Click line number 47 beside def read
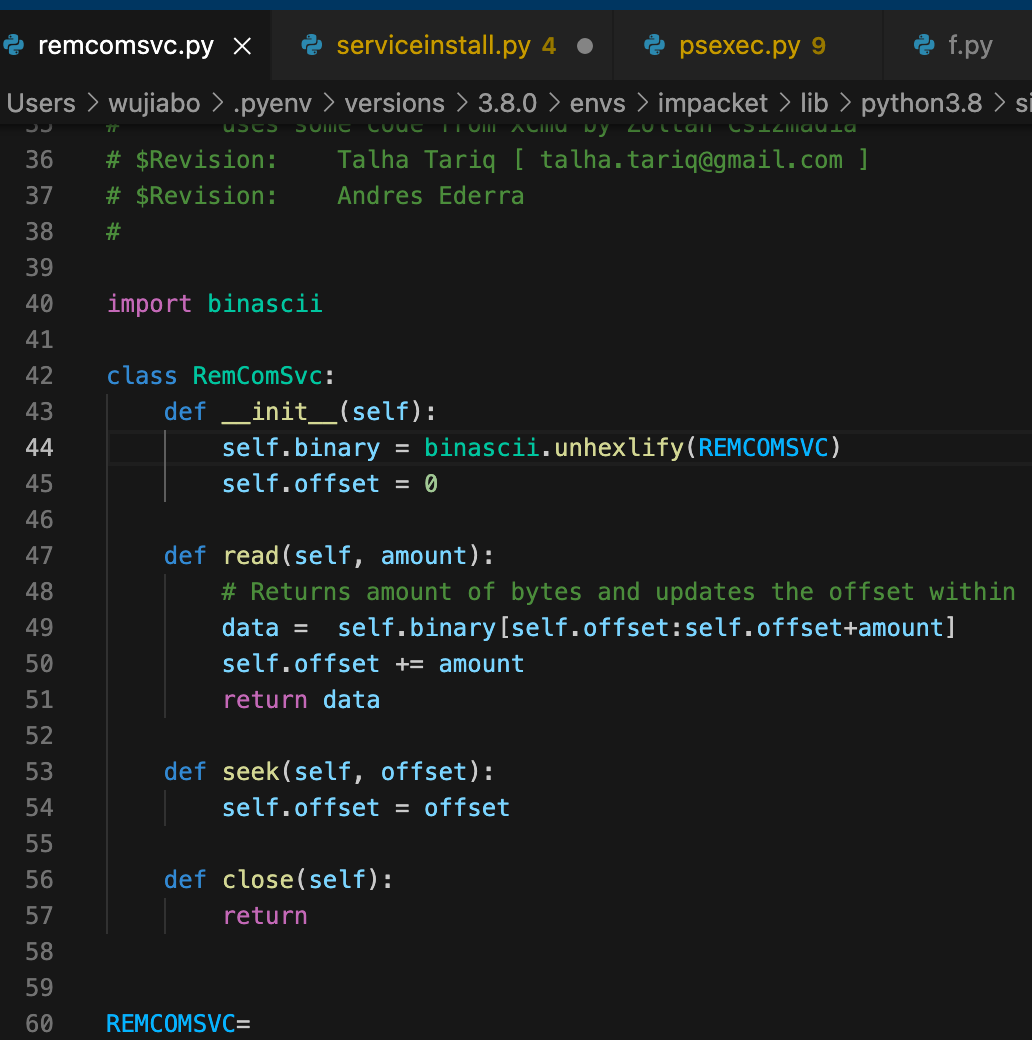This screenshot has height=1040, width=1032. click(39, 556)
